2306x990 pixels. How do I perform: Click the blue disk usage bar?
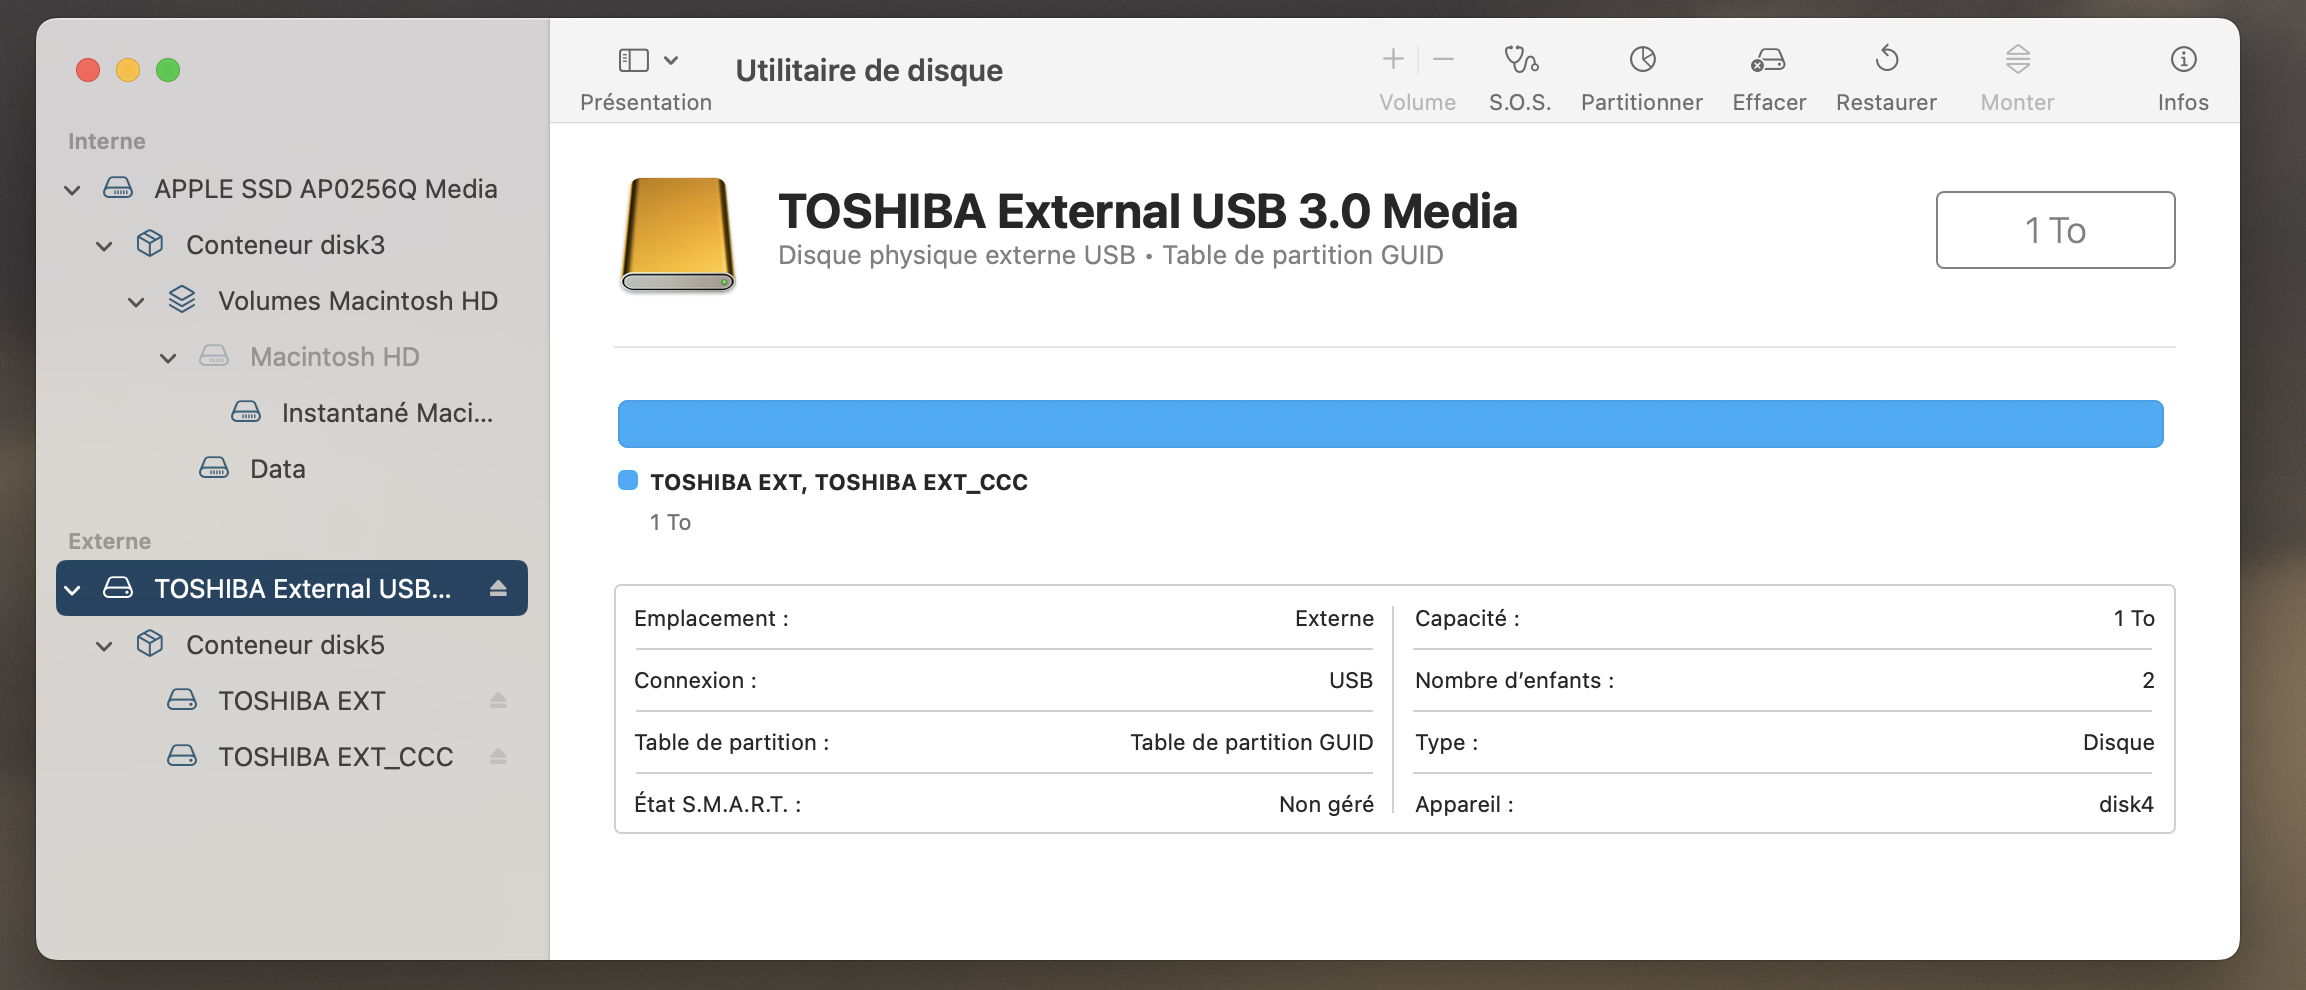(x=1390, y=424)
